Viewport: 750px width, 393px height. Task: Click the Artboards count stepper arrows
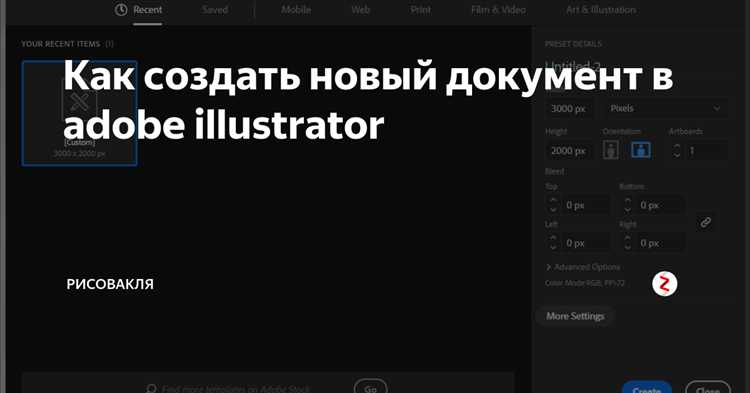point(676,151)
